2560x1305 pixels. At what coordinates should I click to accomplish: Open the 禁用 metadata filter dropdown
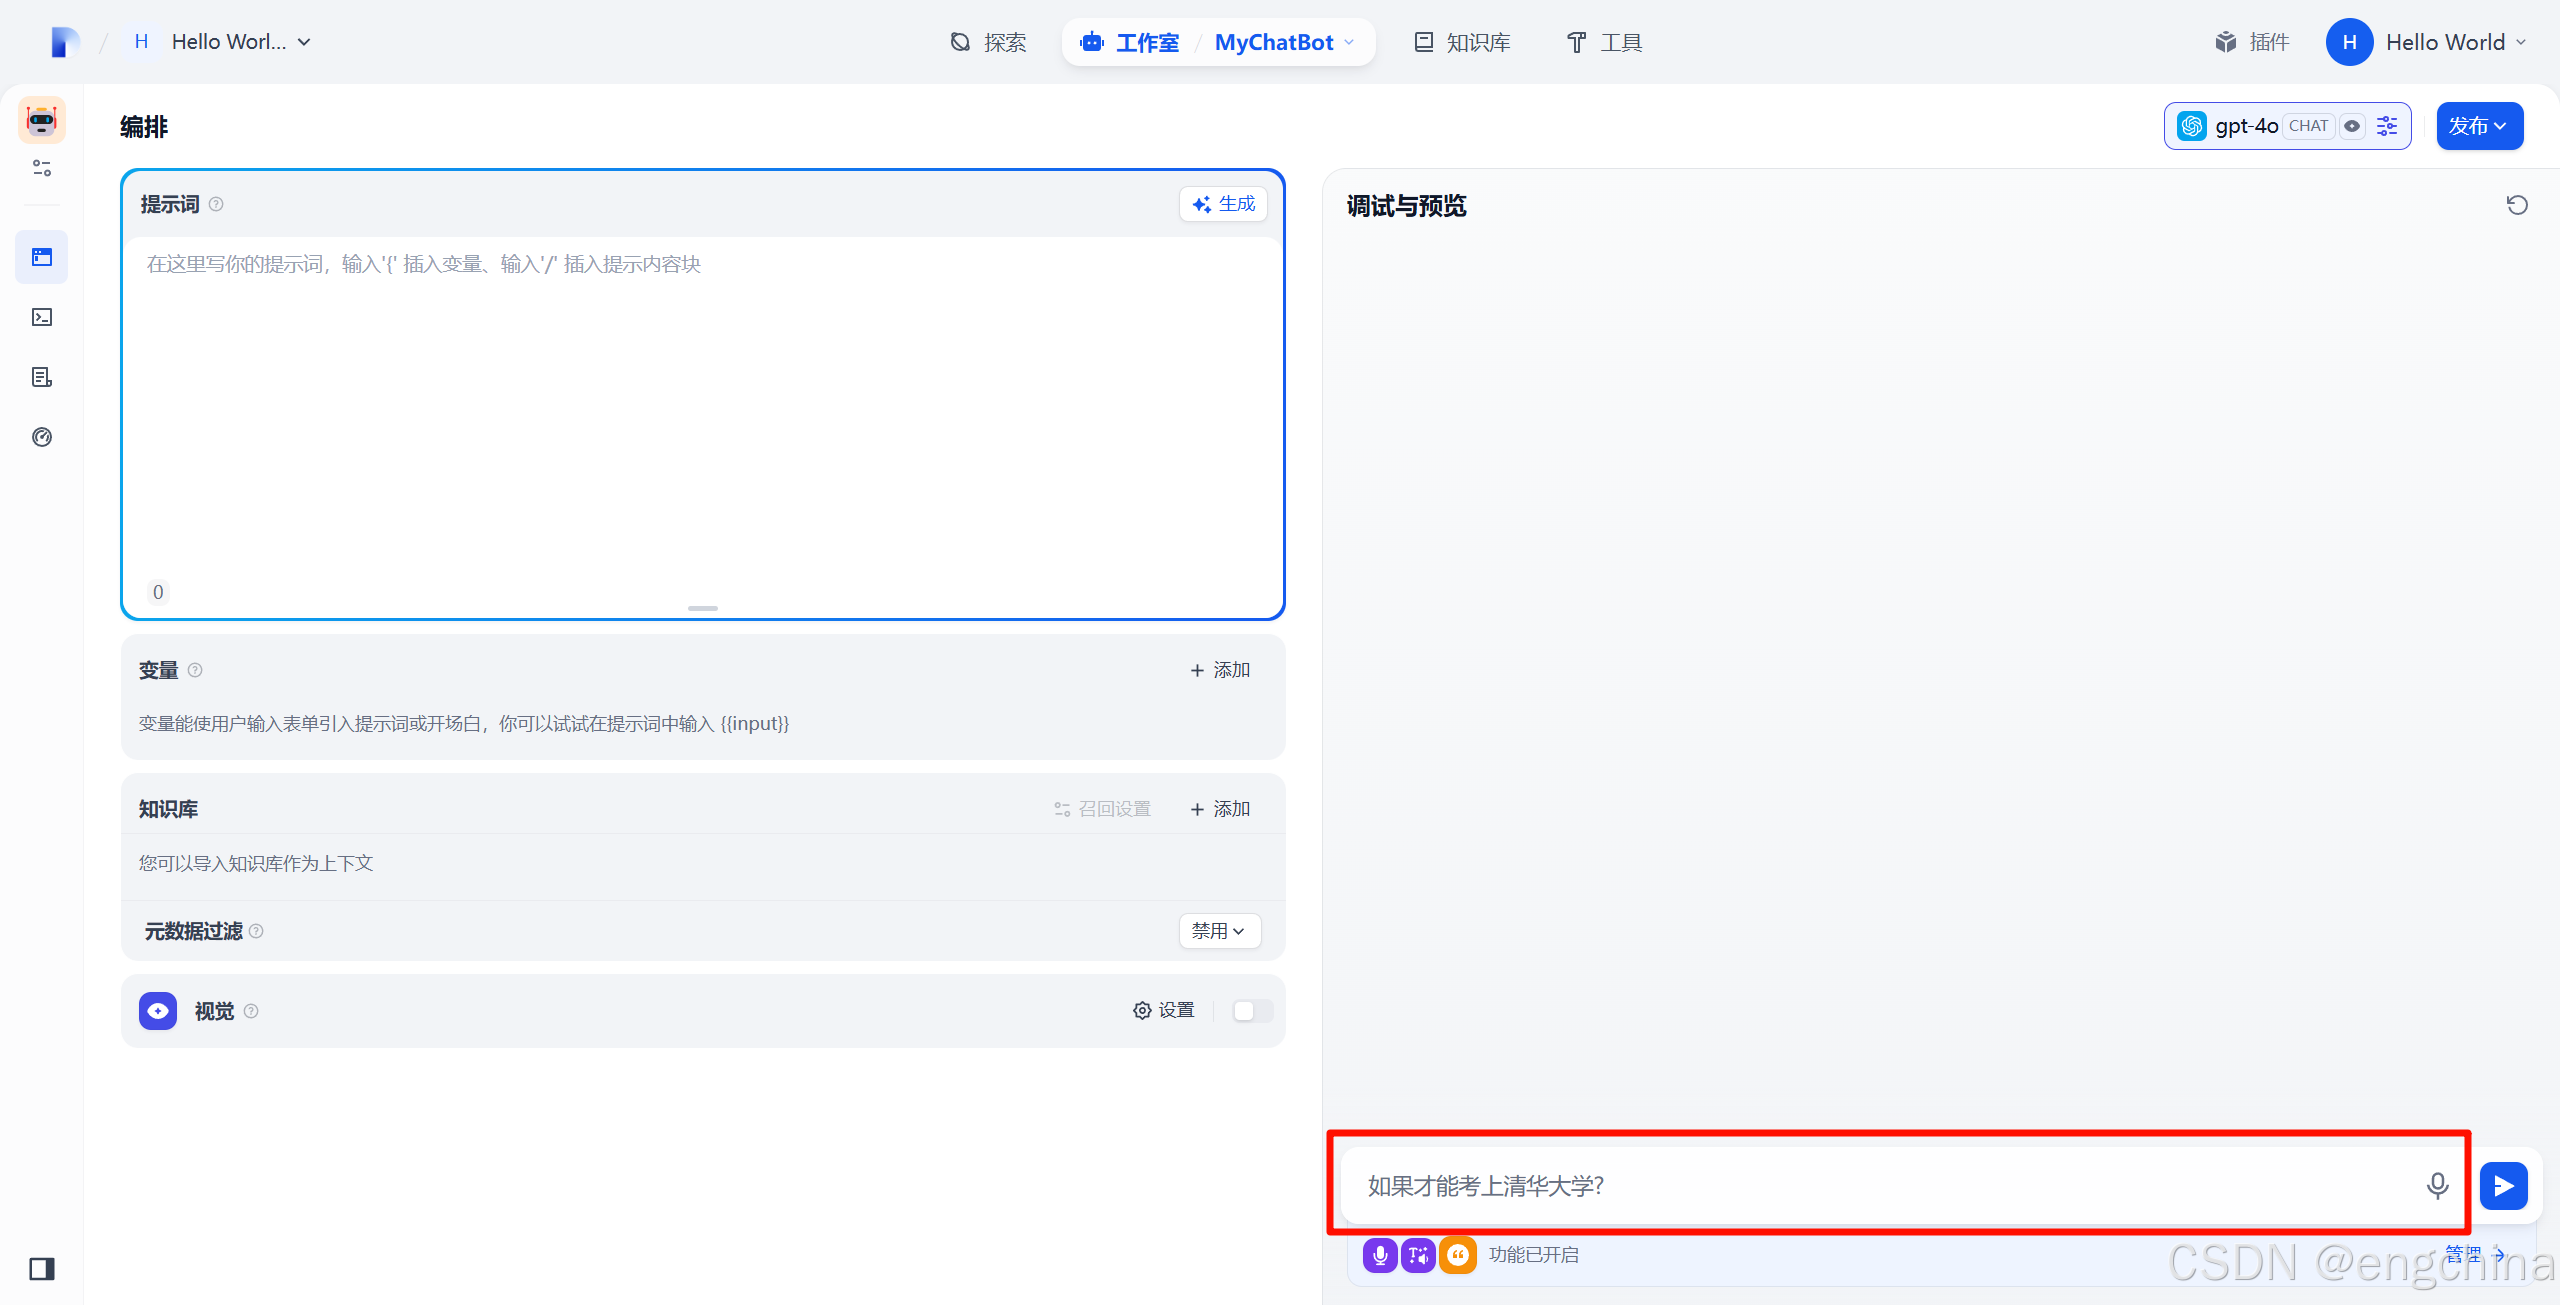click(1219, 931)
